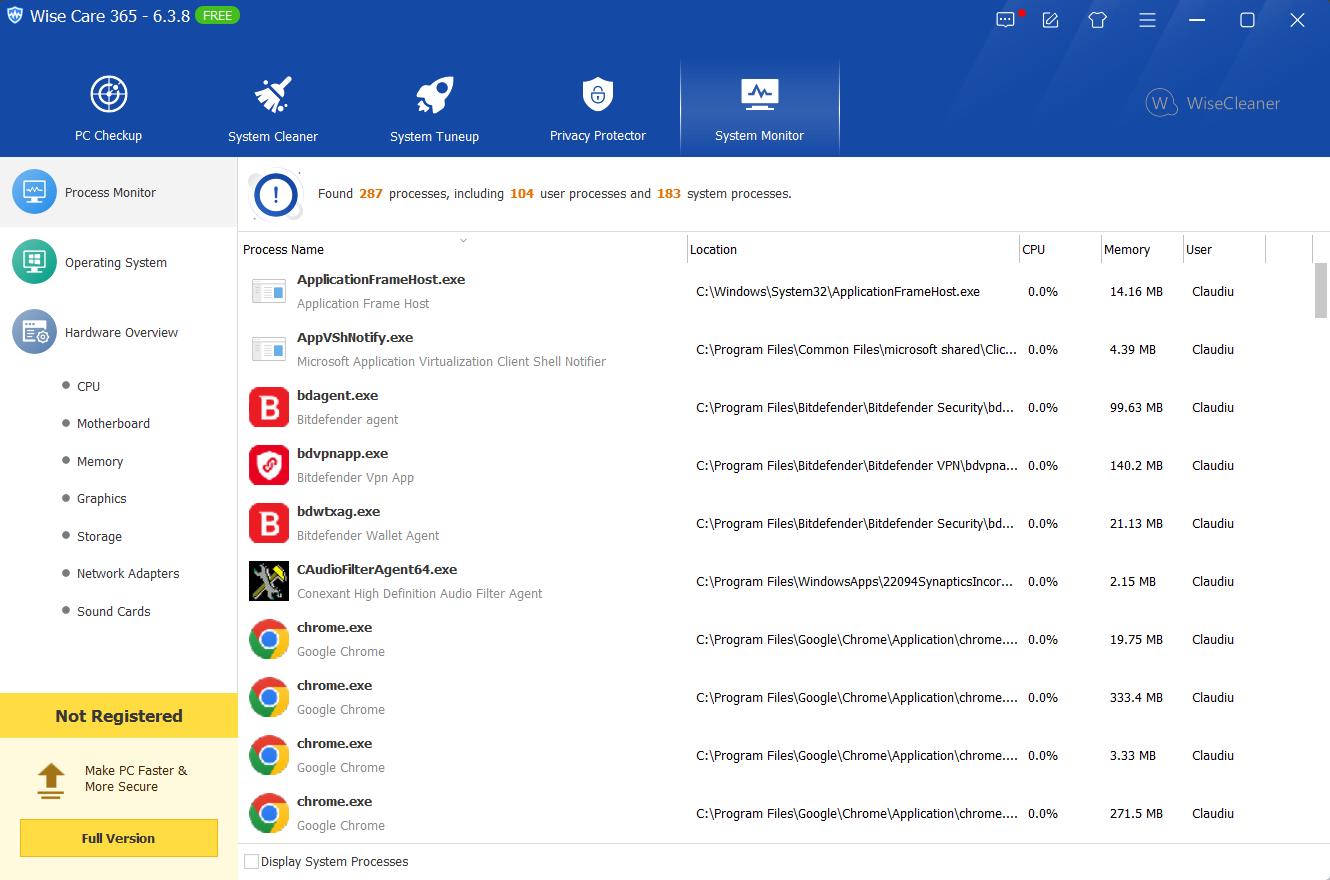1330x880 pixels.
Task: Open Graphics hardware details
Action: [x=101, y=498]
